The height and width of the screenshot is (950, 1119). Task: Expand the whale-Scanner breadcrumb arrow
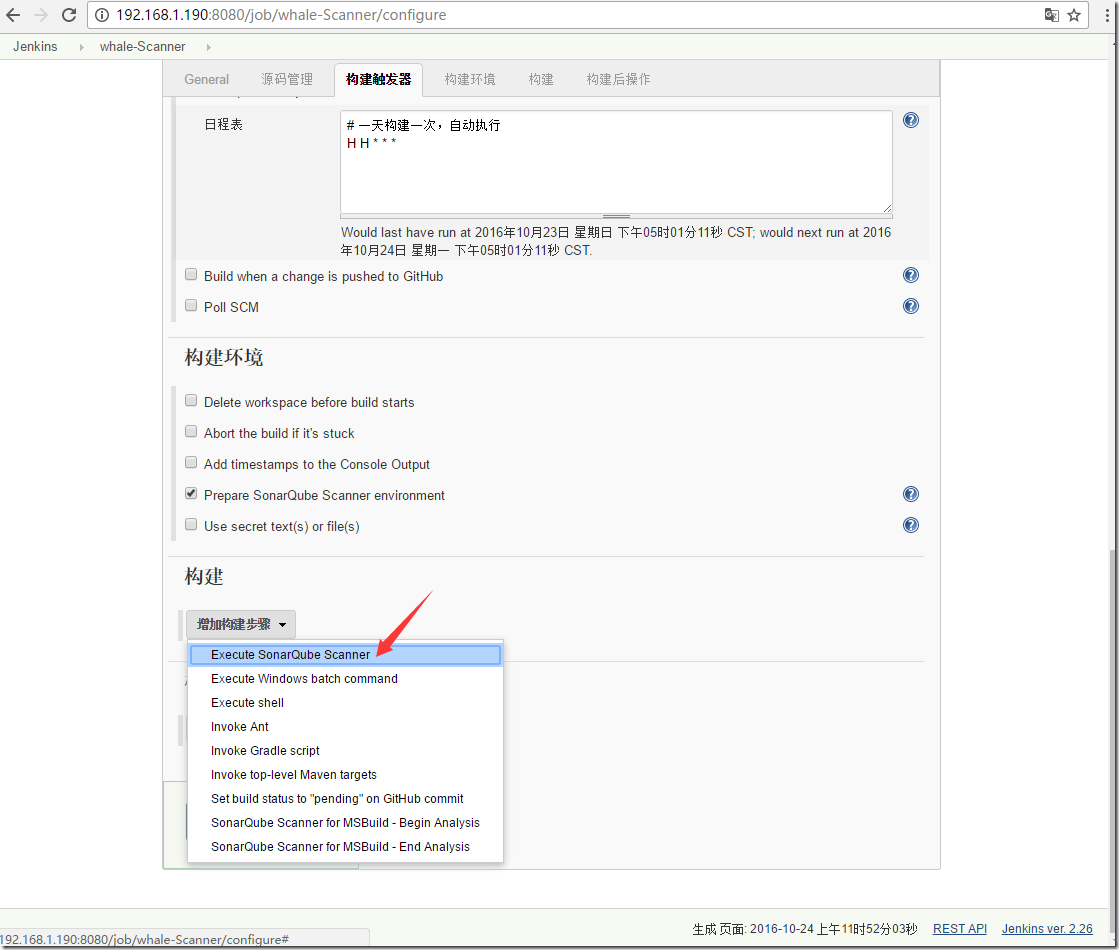(208, 47)
